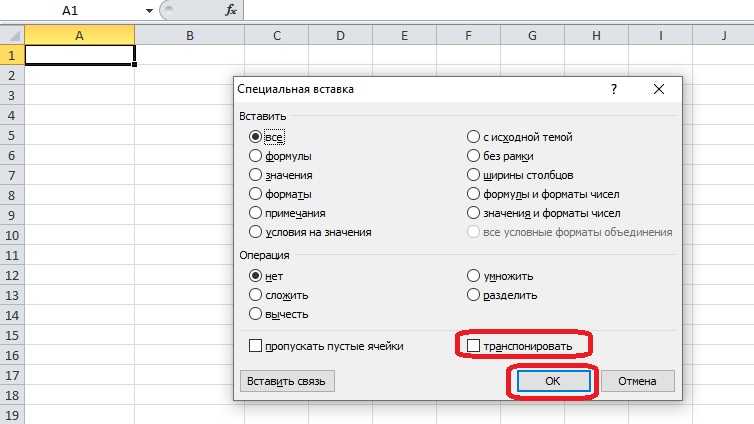Viewport: 754px width, 424px height.
Task: Click the fx insert function icon
Action: tap(231, 10)
